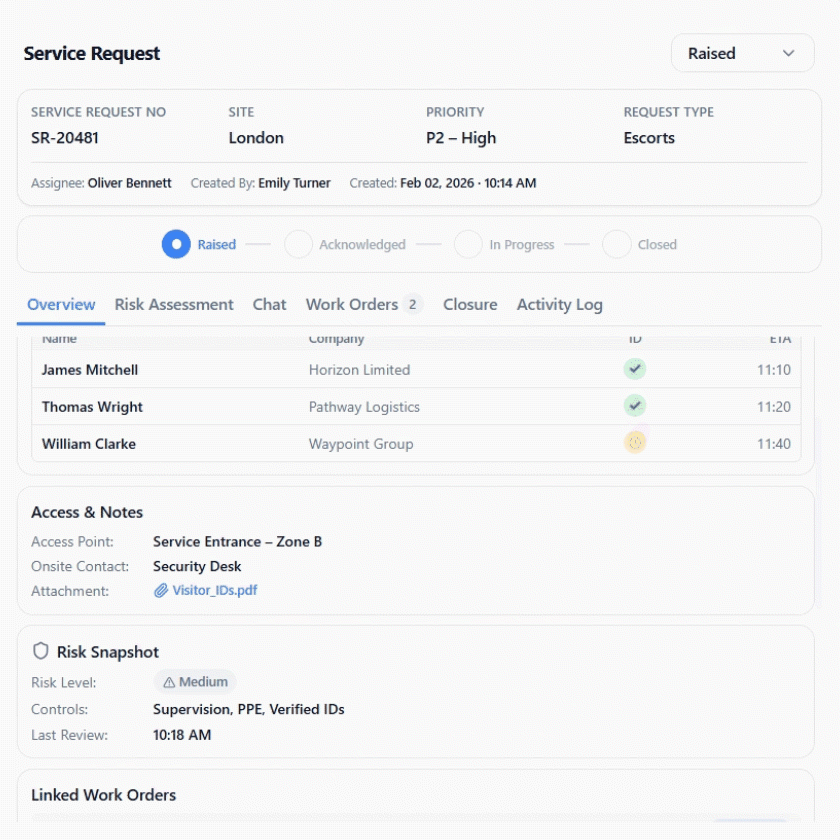Click Thomas Wright's verified ID check icon
The height and width of the screenshot is (840, 840).
click(x=635, y=406)
